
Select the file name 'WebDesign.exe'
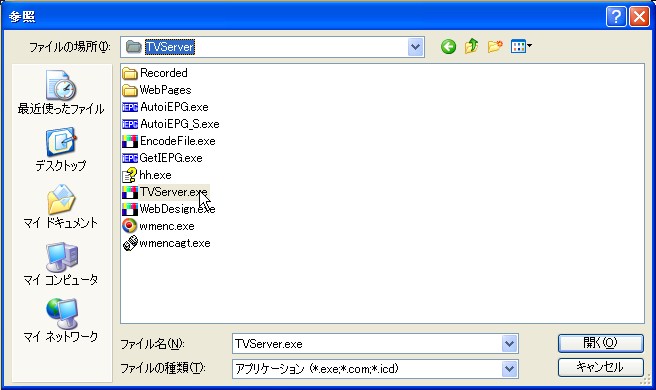[177, 209]
